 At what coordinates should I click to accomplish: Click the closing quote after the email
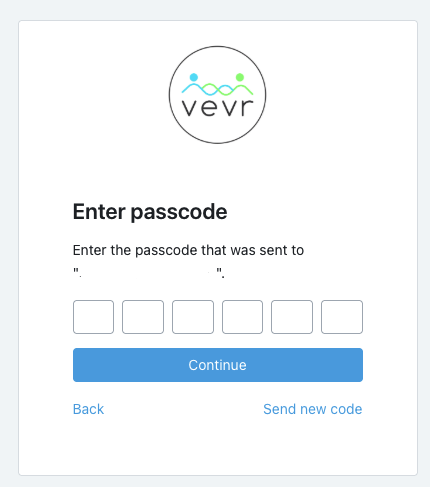pos(220,271)
